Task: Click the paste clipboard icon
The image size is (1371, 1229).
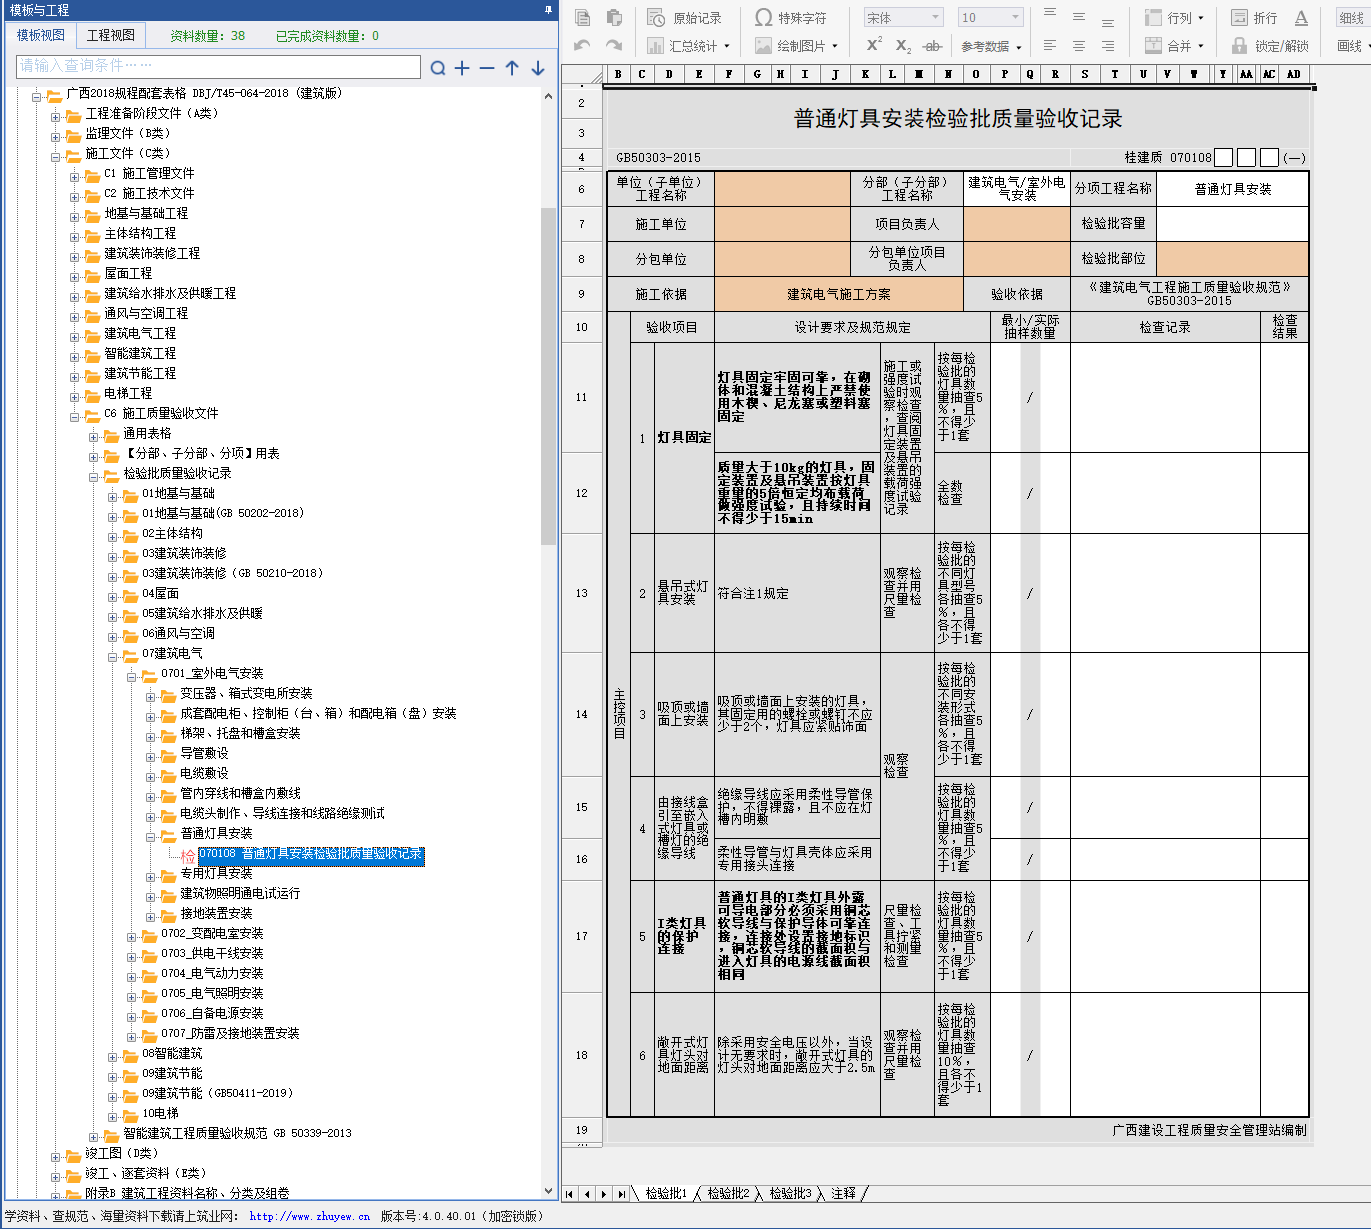Action: pos(615,18)
